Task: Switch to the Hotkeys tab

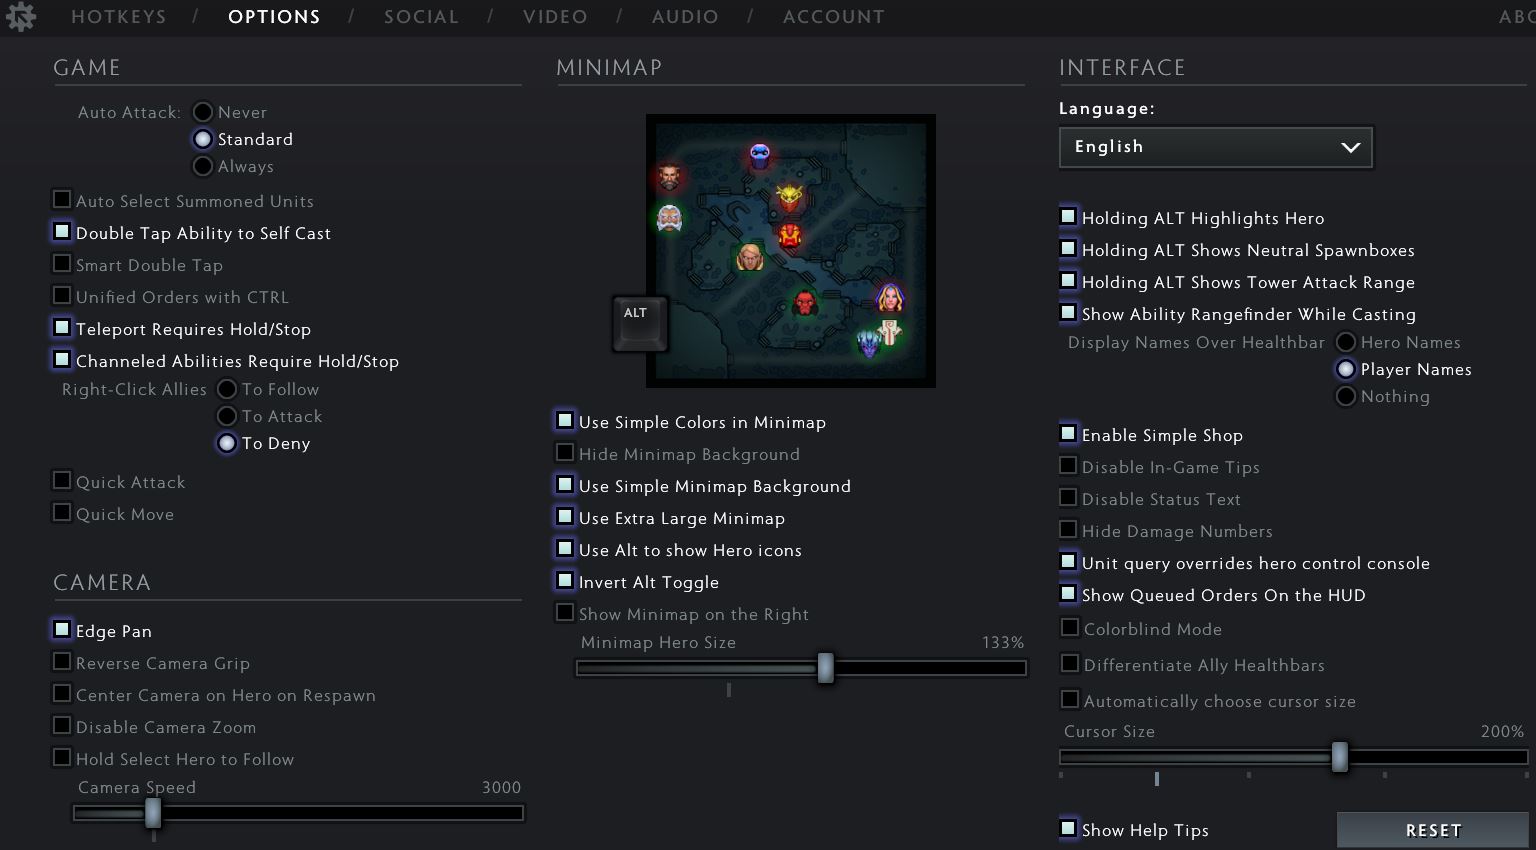Action: 119,16
